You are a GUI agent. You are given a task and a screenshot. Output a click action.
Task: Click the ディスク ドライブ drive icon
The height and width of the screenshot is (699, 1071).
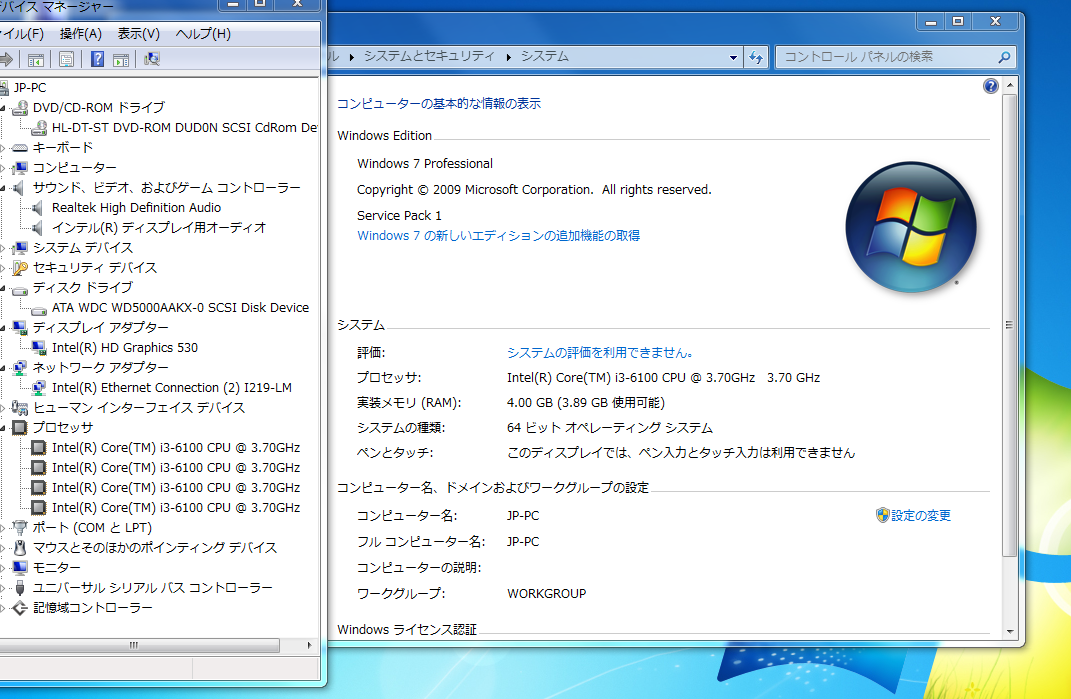click(x=20, y=289)
